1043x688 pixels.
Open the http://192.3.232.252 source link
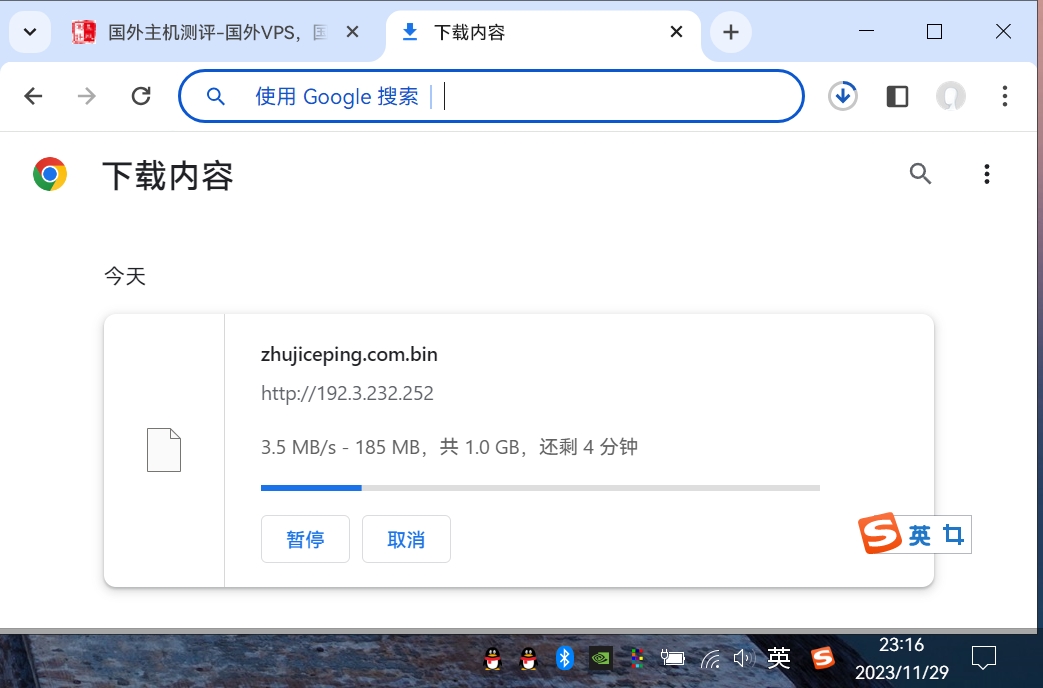(x=347, y=393)
